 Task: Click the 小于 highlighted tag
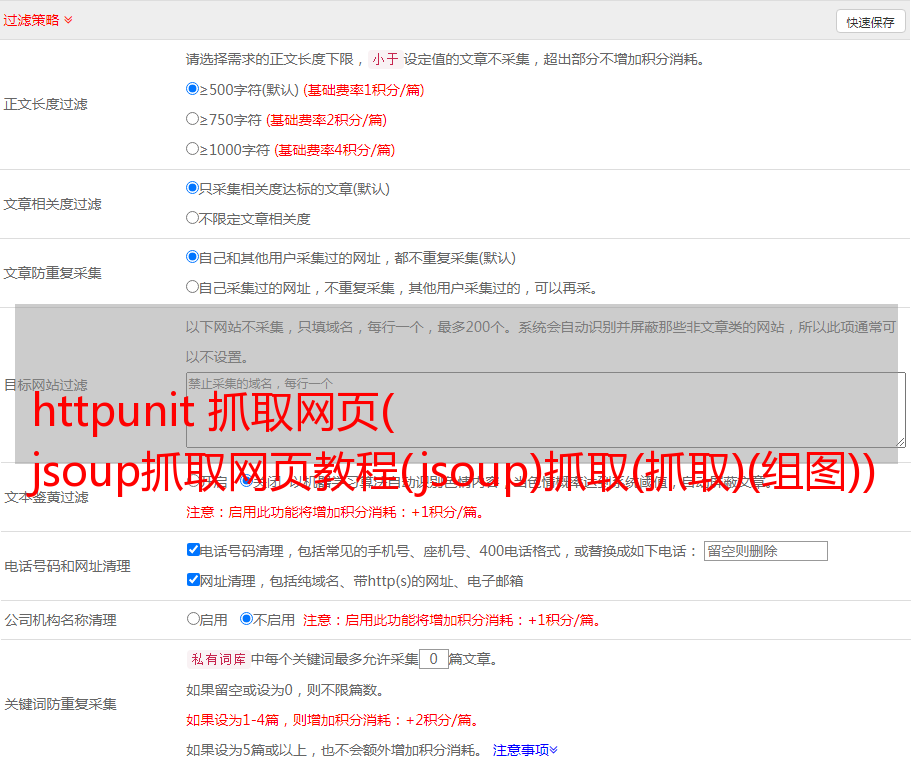pyautogui.click(x=385, y=59)
